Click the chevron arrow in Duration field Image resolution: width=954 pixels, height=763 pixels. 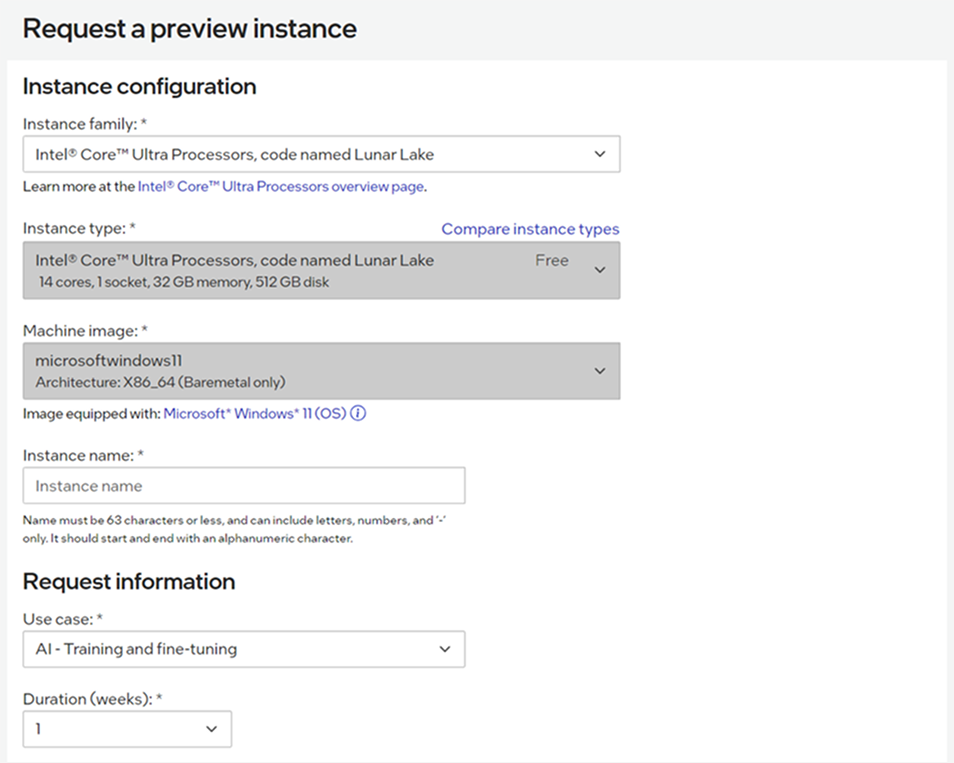(x=212, y=729)
